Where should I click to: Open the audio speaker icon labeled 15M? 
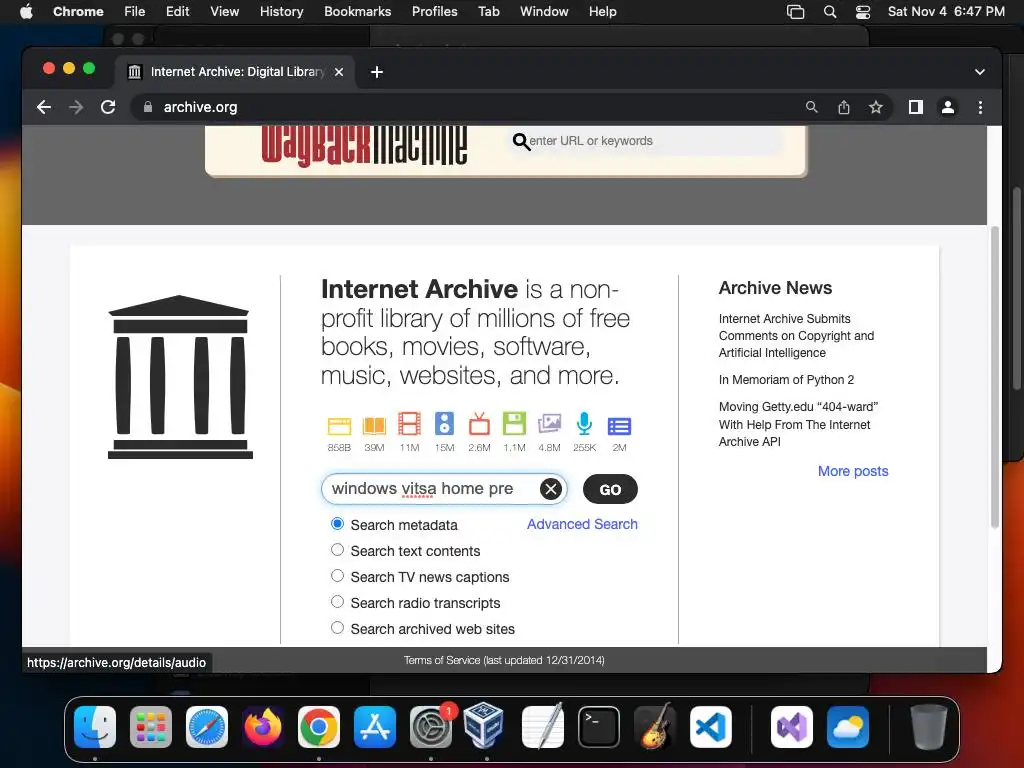click(x=444, y=424)
